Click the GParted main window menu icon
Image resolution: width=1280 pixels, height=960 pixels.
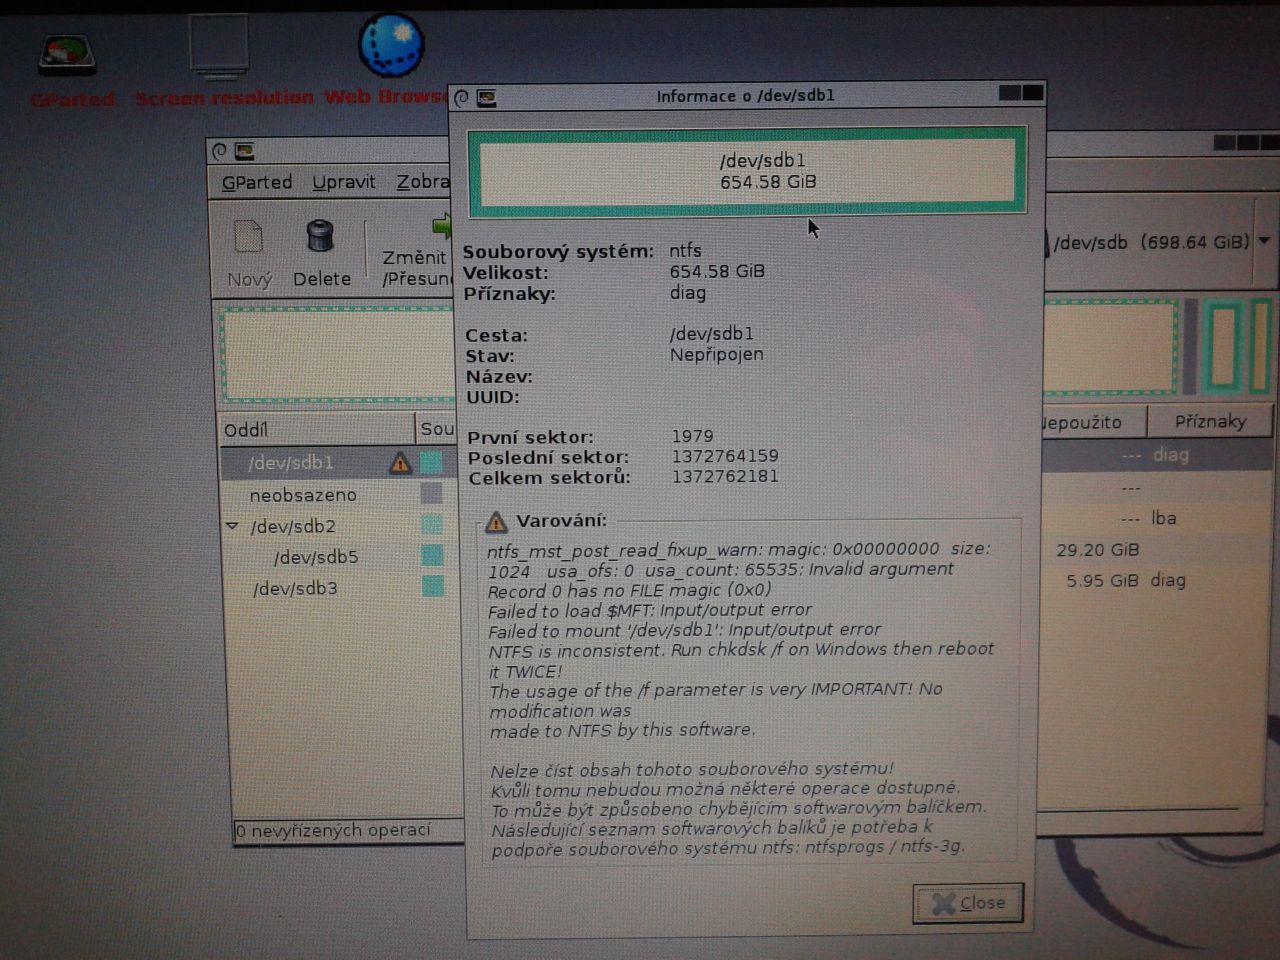(x=219, y=152)
